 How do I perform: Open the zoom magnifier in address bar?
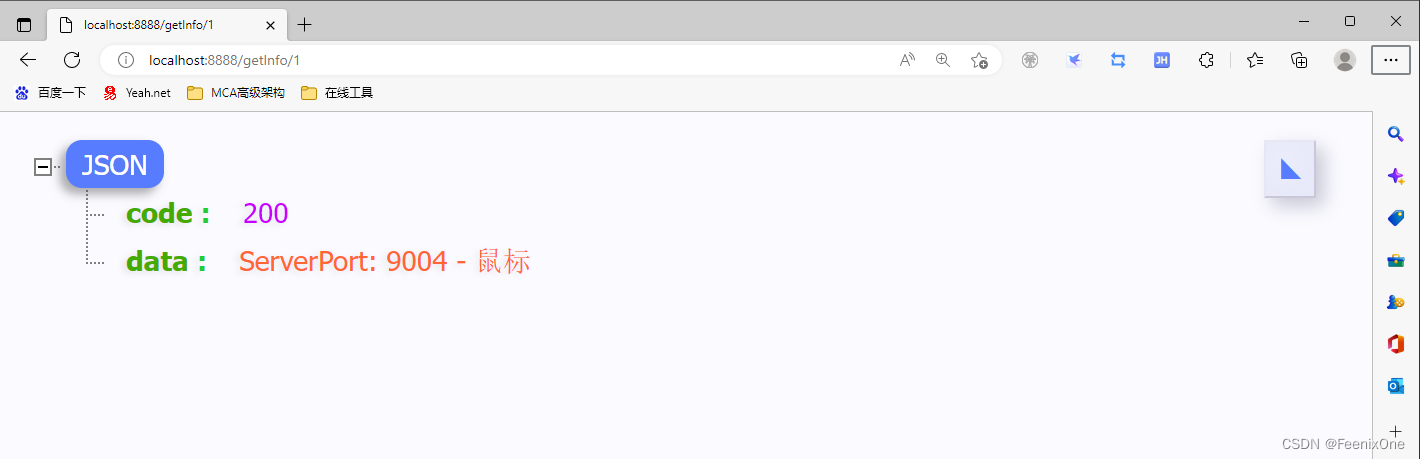(943, 60)
